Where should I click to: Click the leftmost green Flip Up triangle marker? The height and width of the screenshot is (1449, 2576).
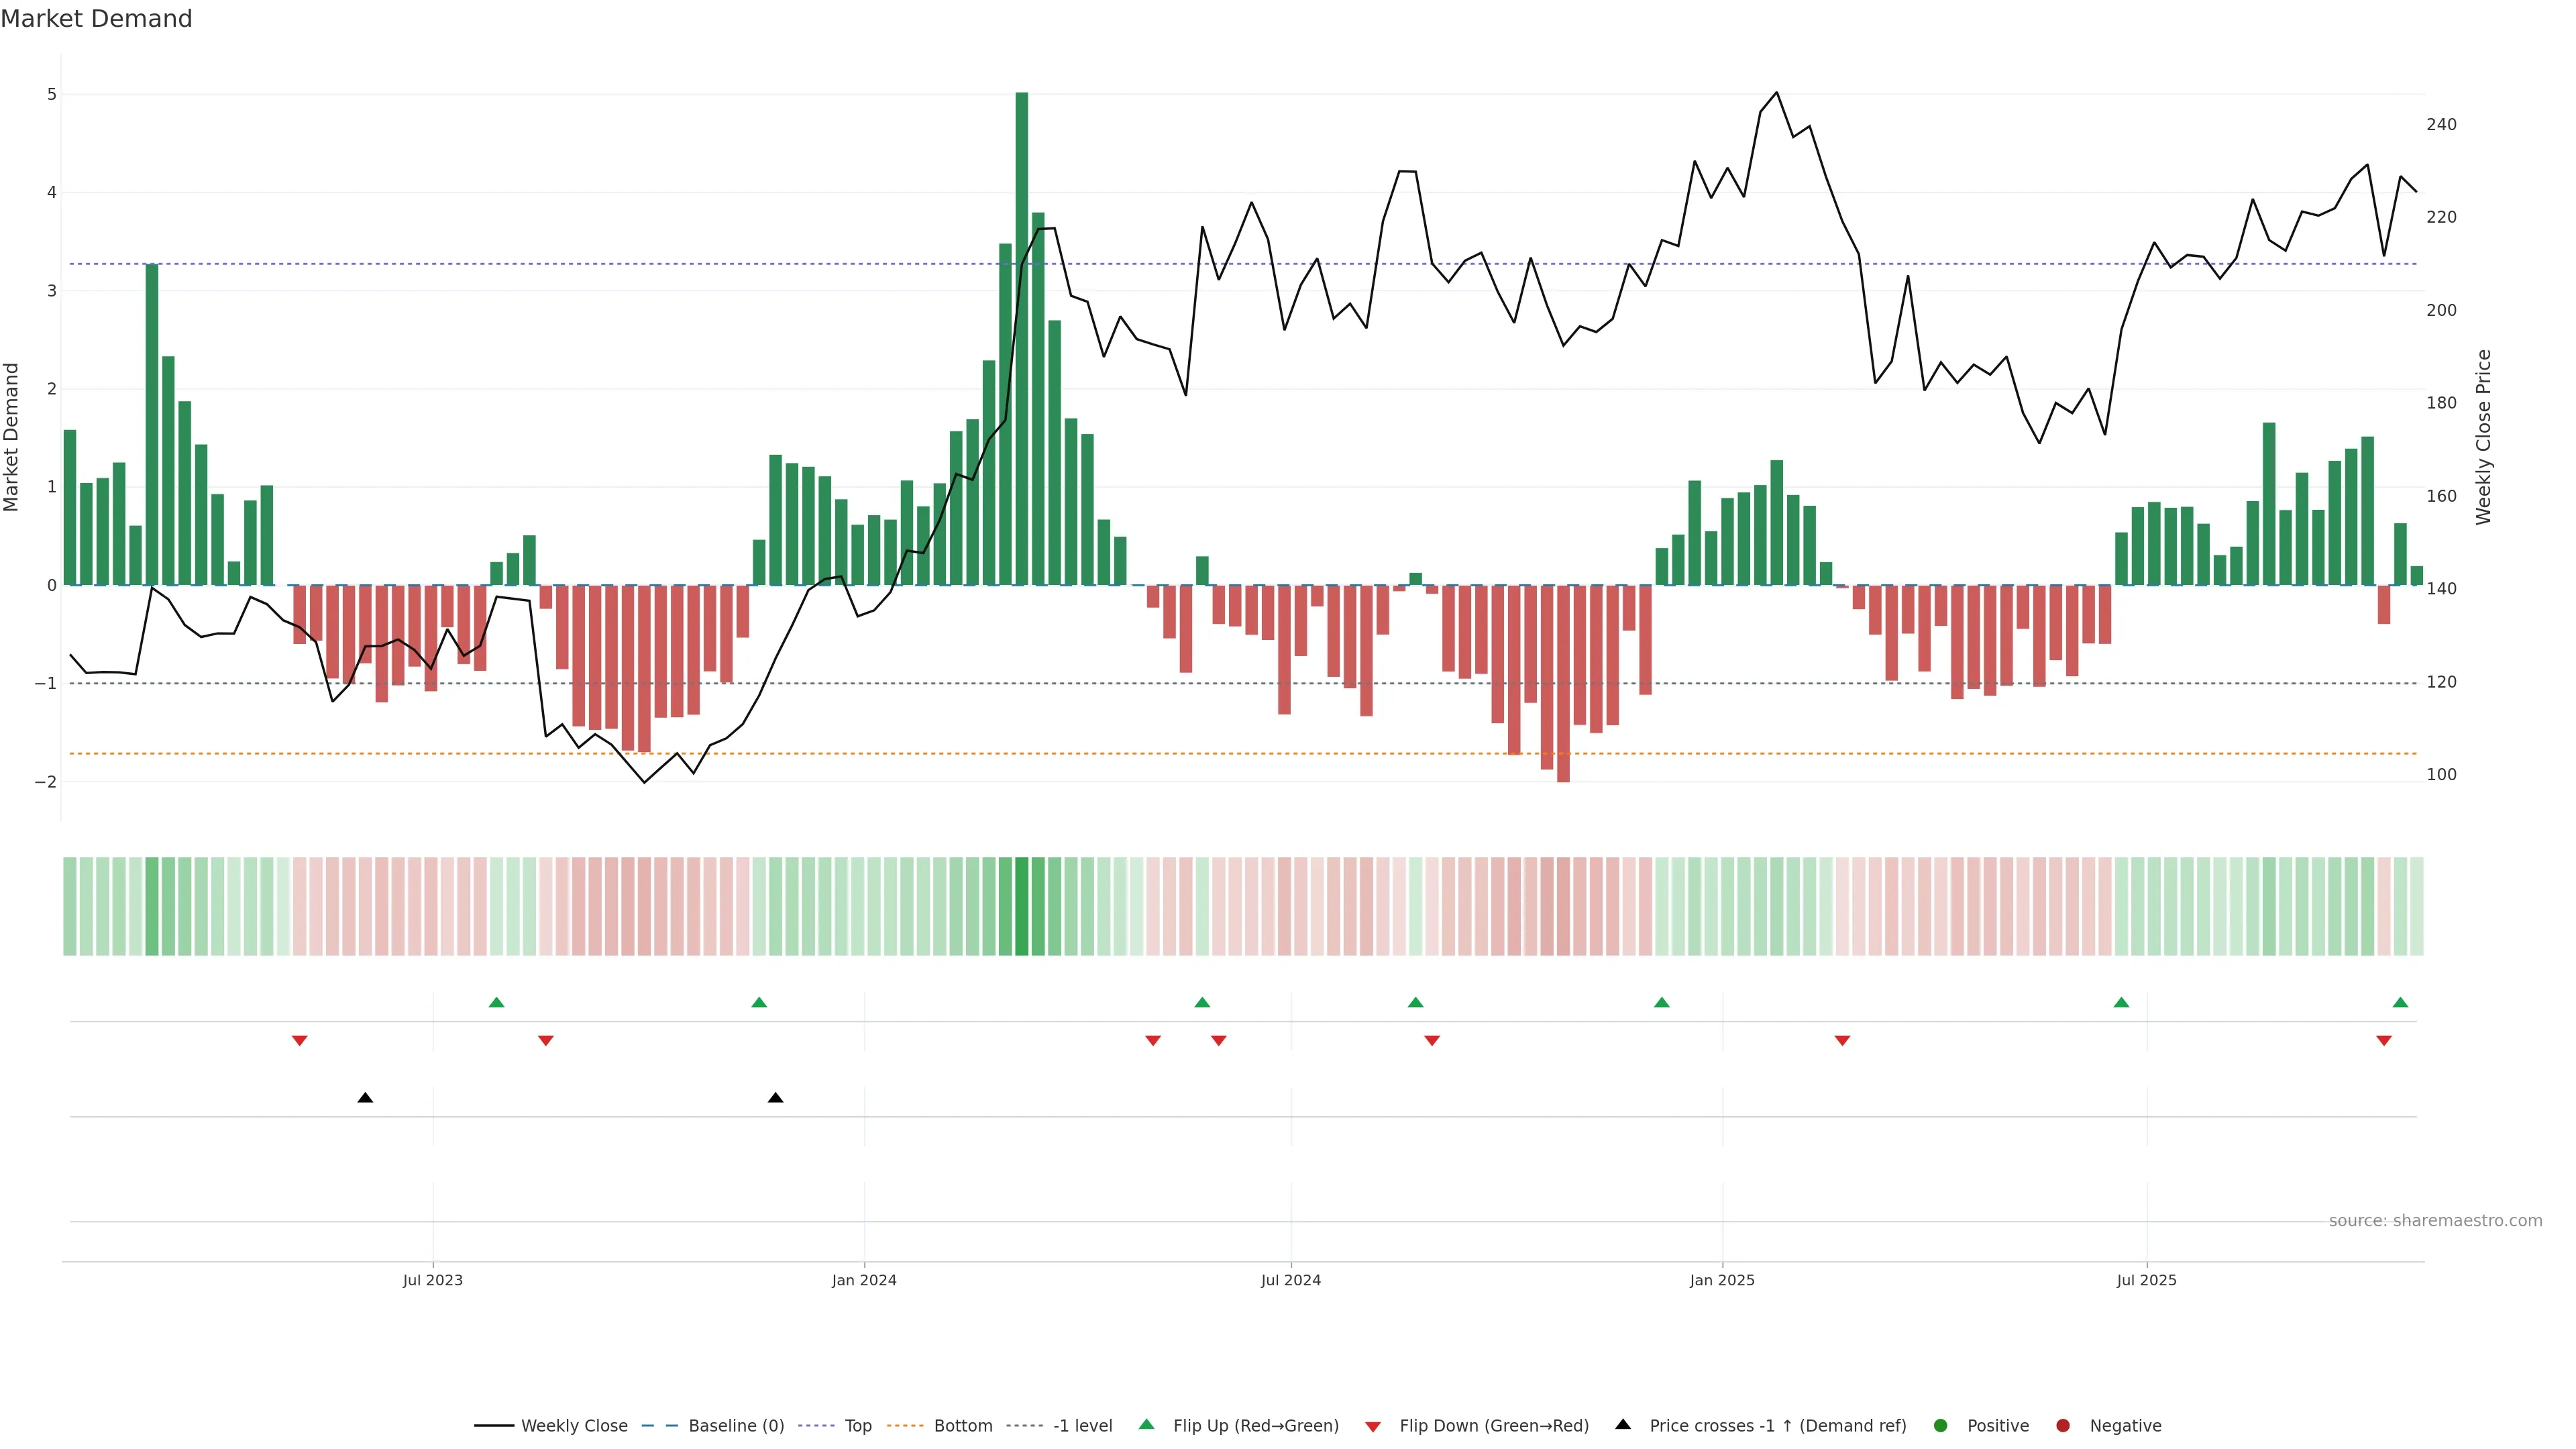coord(496,1002)
